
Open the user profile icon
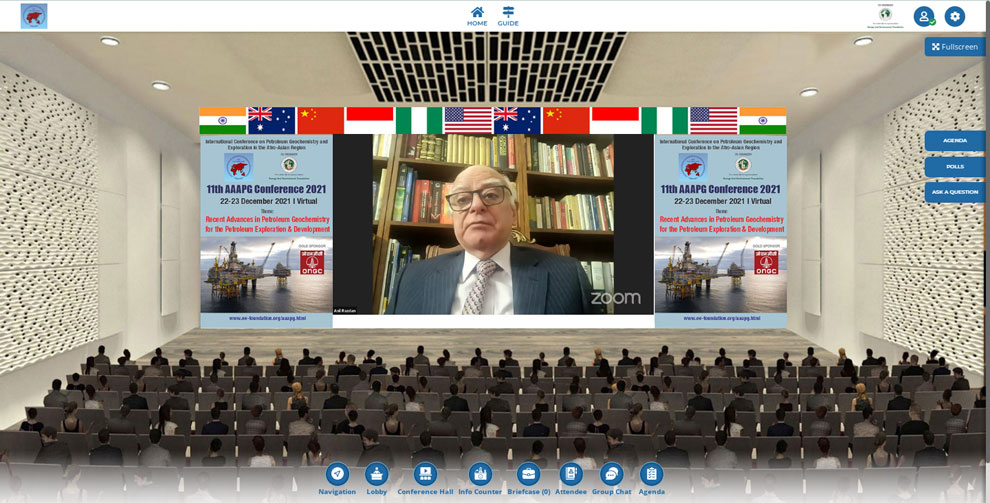click(924, 16)
